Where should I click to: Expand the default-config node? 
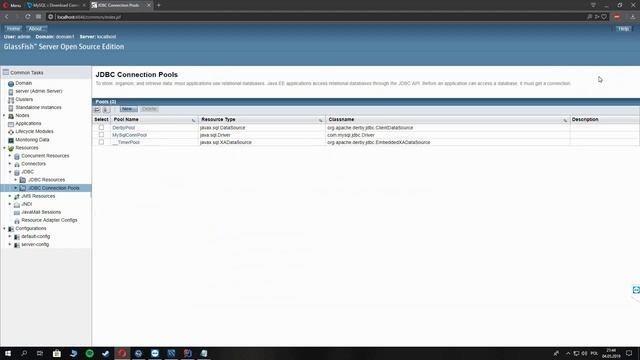[10, 236]
